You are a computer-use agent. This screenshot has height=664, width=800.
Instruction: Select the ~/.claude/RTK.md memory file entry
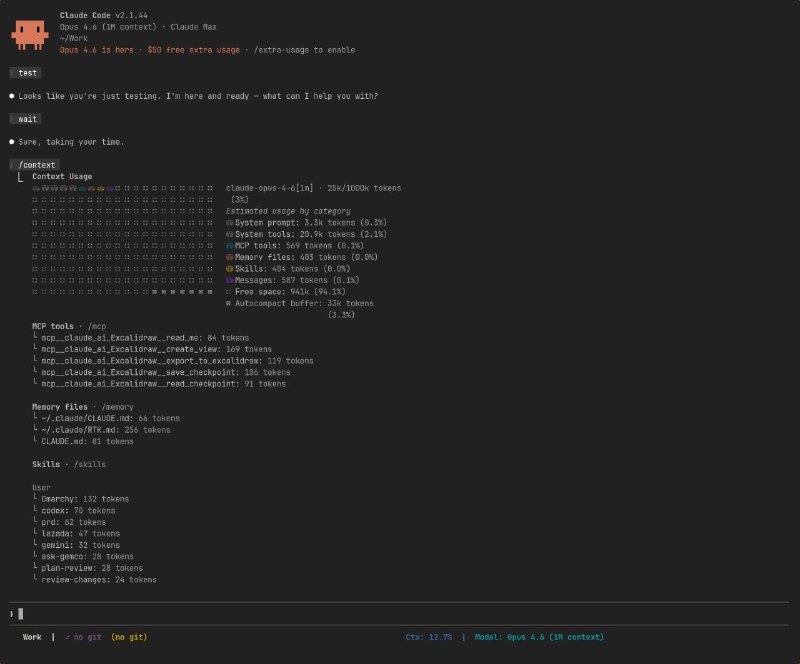(106, 430)
